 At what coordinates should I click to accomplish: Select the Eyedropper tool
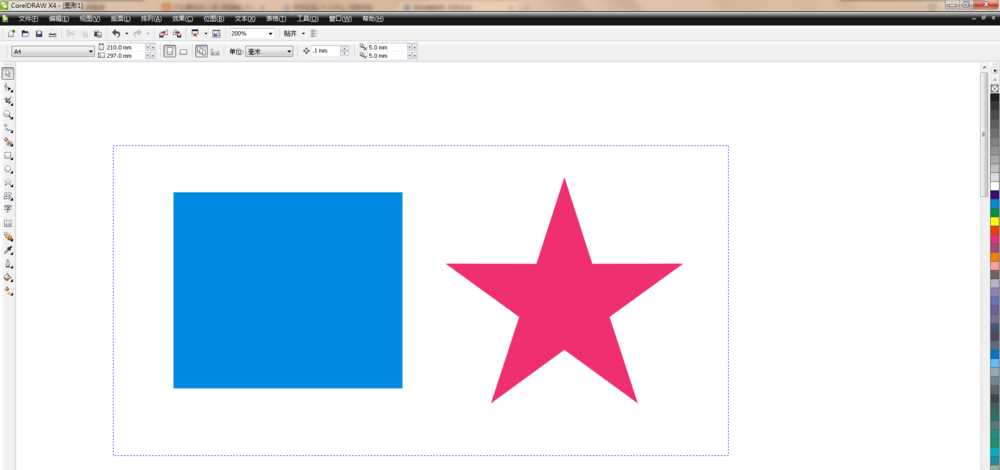click(x=8, y=250)
